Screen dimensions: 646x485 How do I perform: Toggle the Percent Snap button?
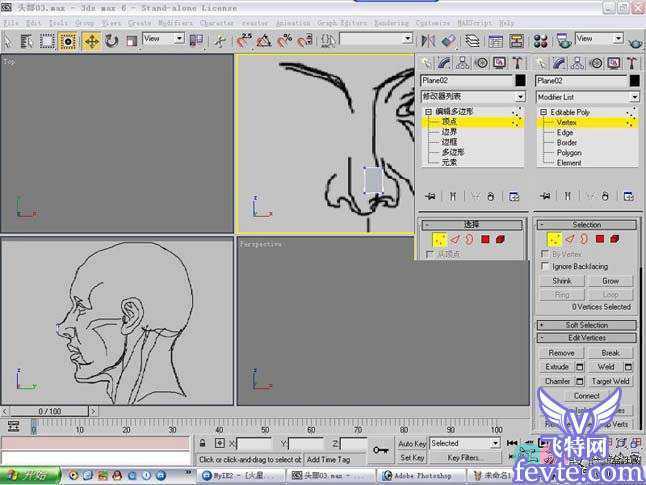point(285,41)
